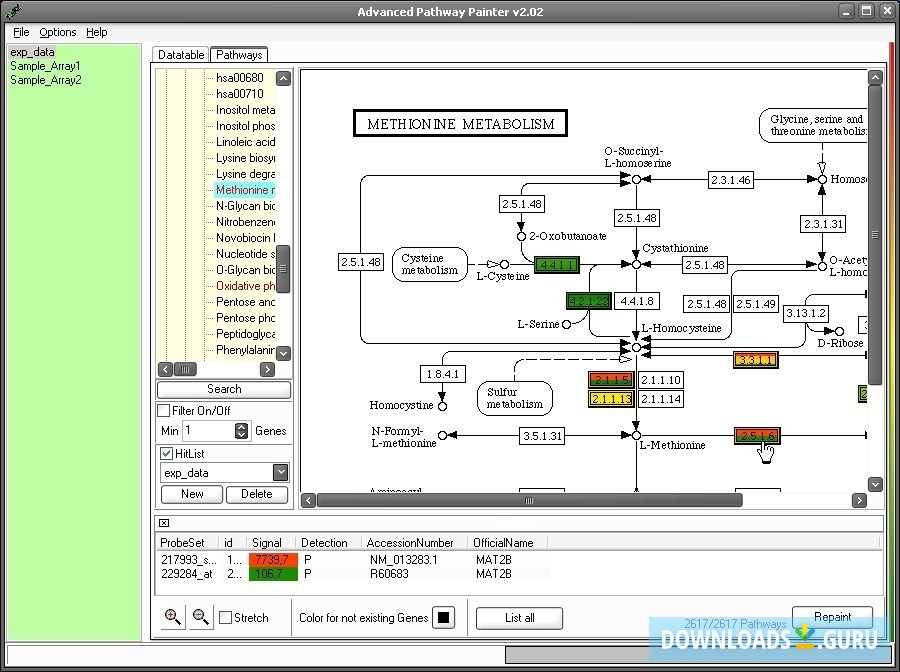The image size is (900, 672).
Task: Click the green enzyme box 4.2.1.22
Action: click(x=588, y=301)
